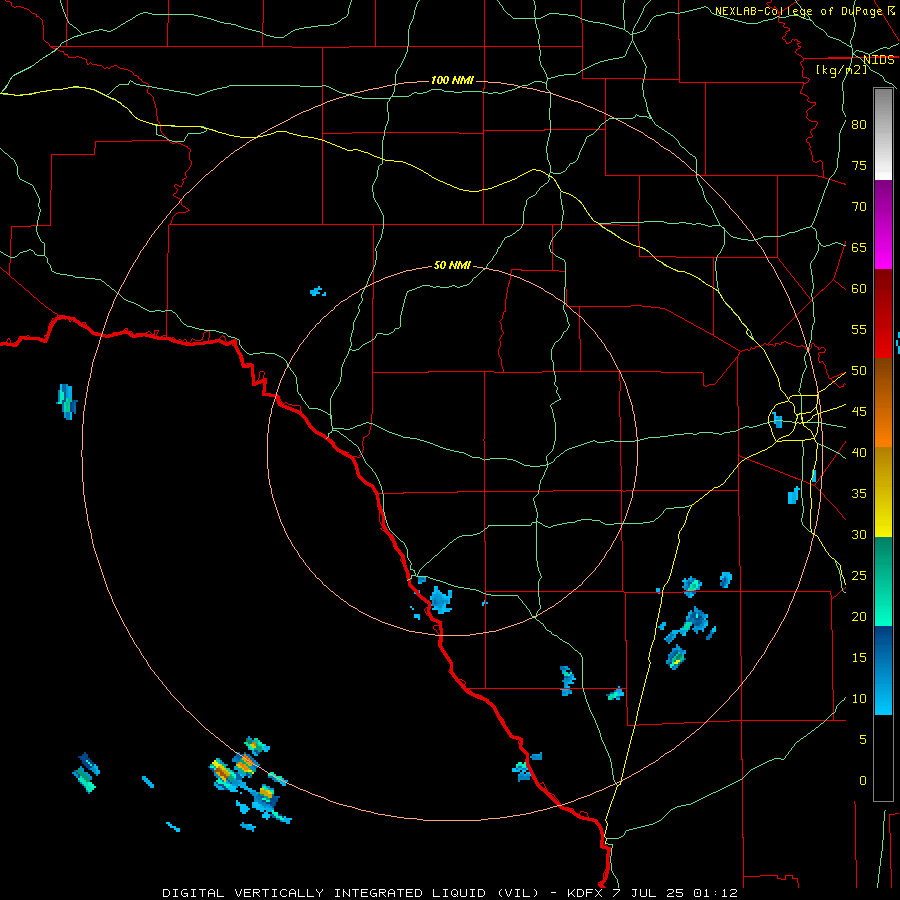
Task: Select the yellow segment of the color scale
Action: point(883,491)
